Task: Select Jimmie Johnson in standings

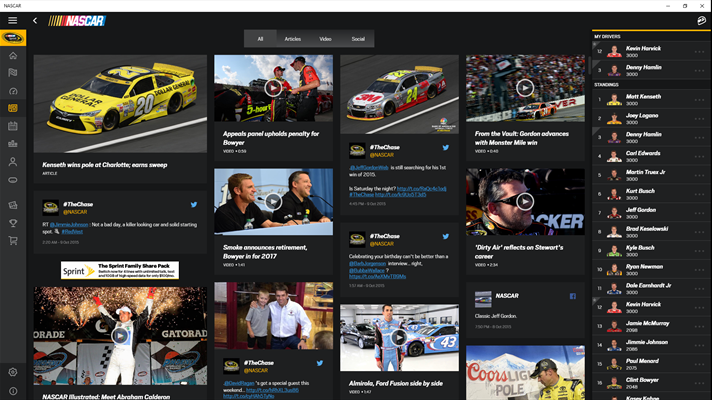Action: click(651, 345)
